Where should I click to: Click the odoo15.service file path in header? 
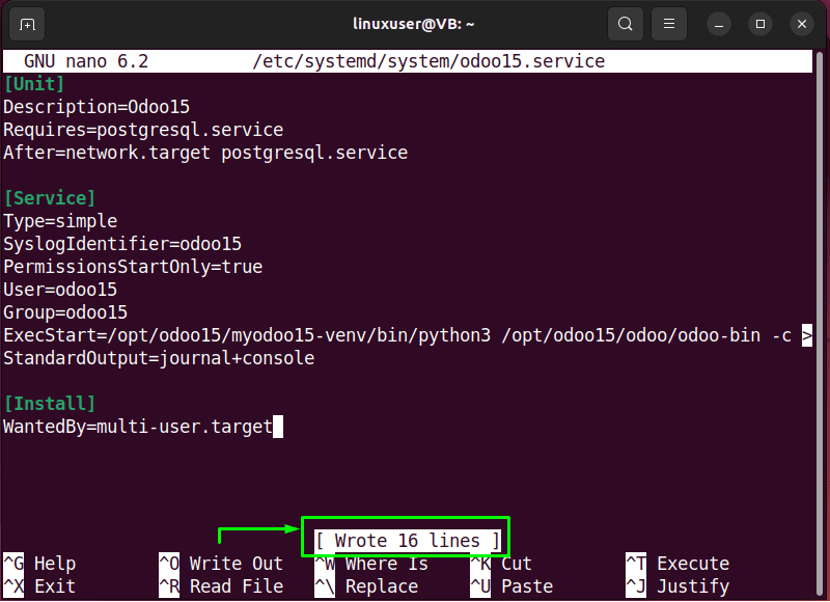pyautogui.click(x=429, y=61)
